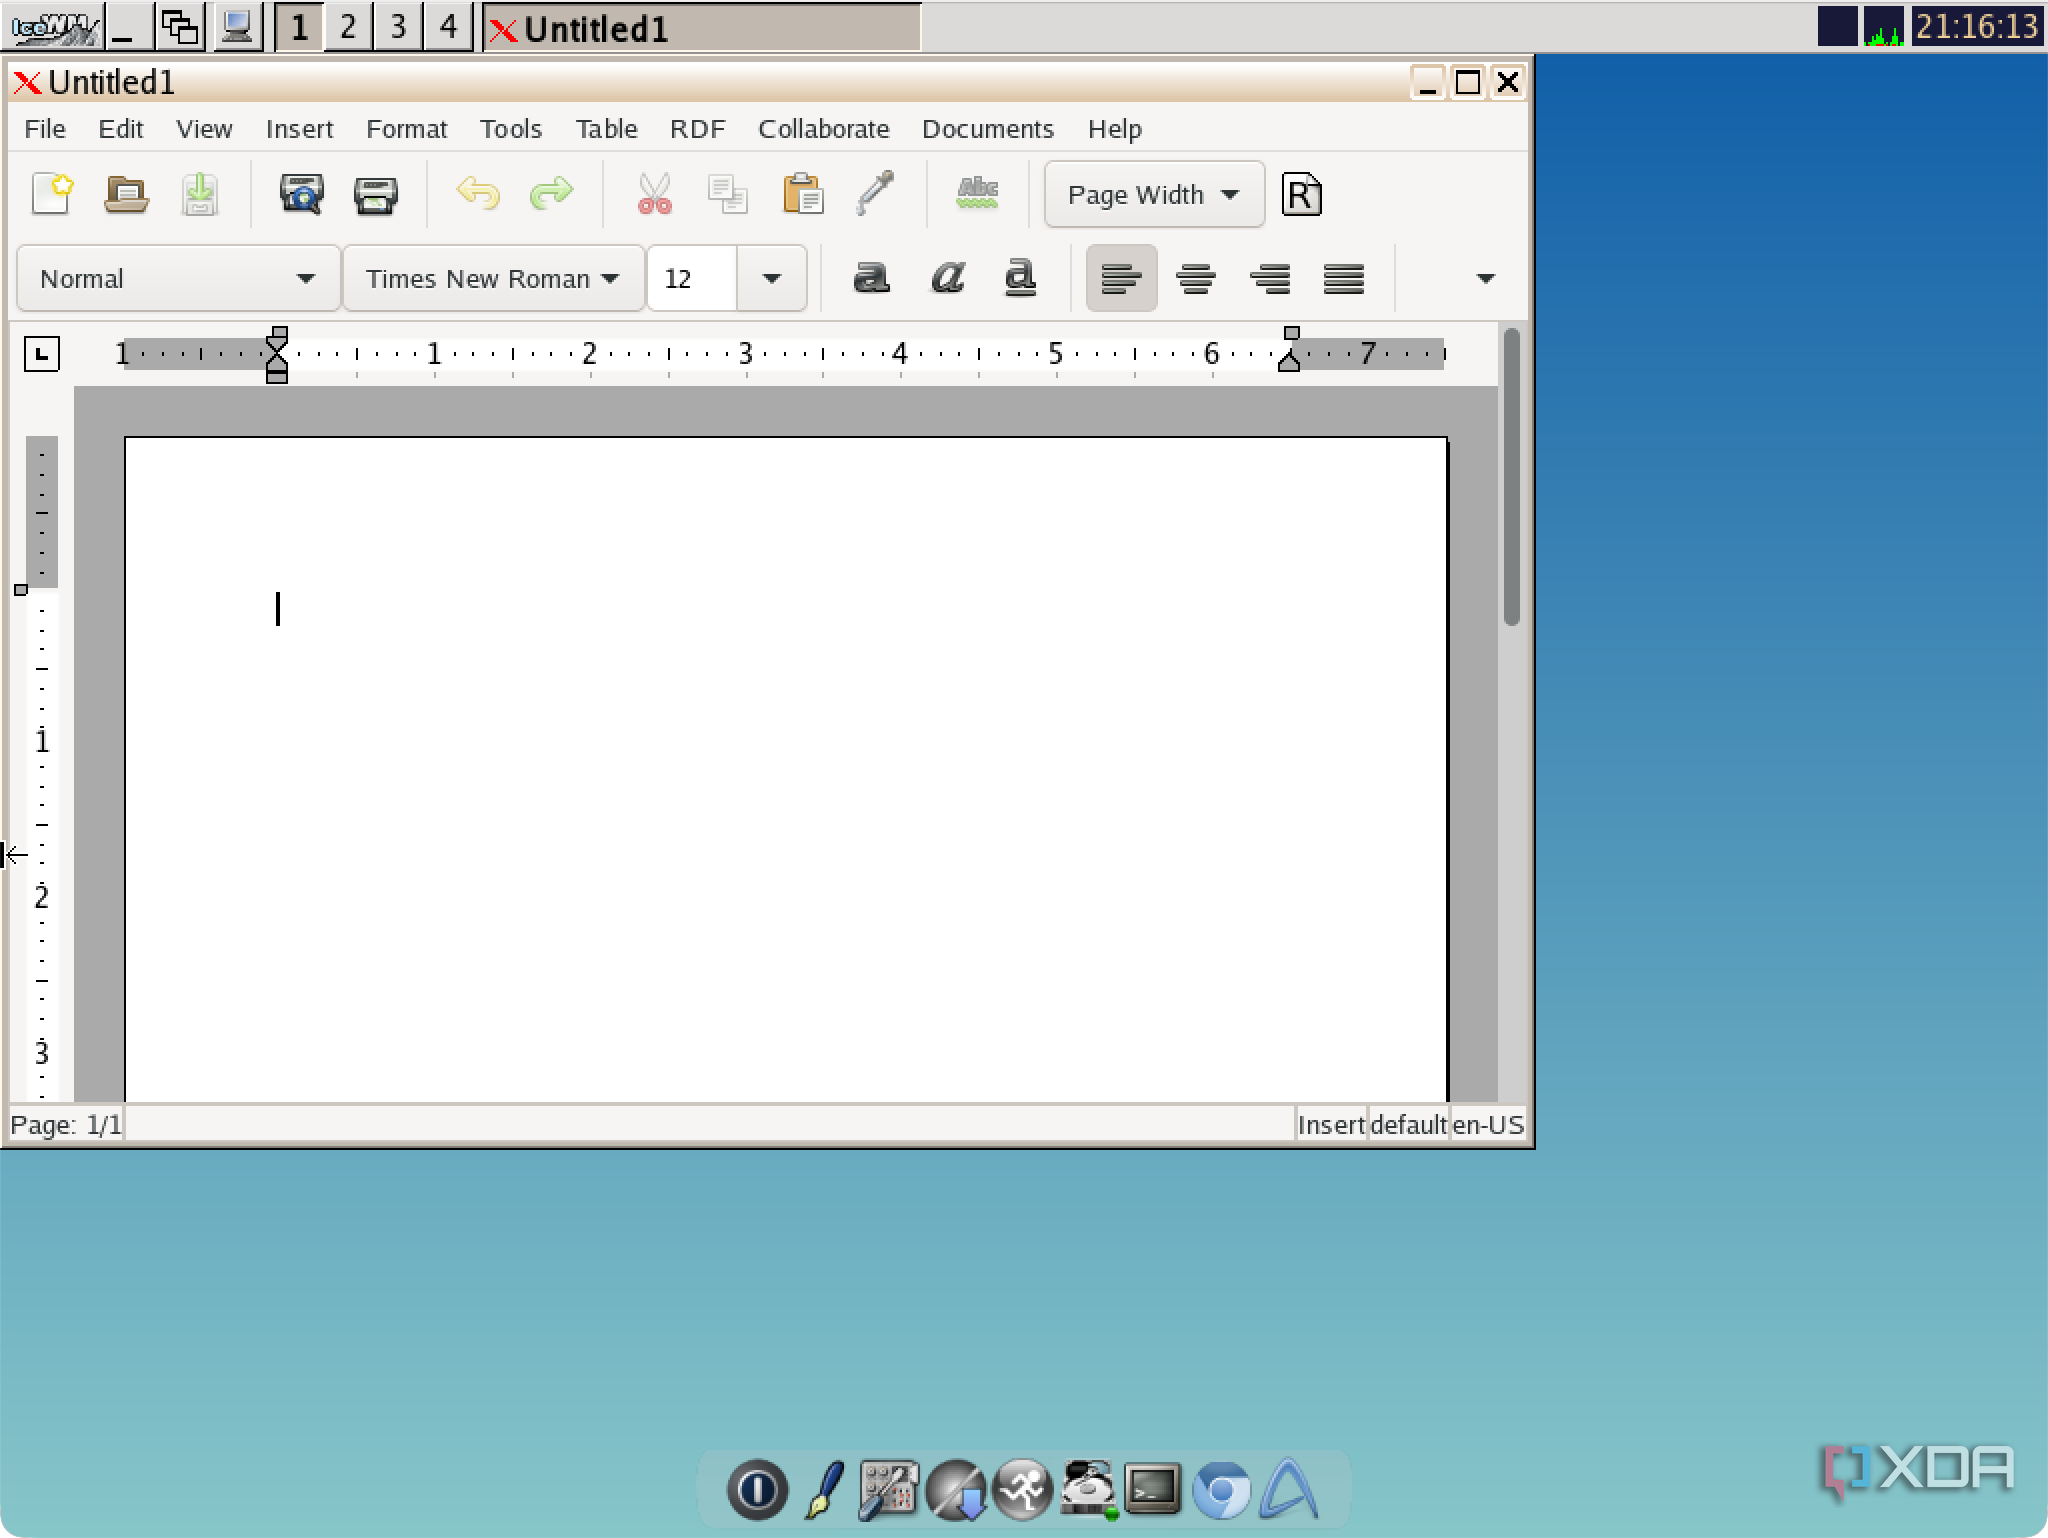The height and width of the screenshot is (1538, 2048).
Task: Click the en-US language status entry
Action: [x=1488, y=1125]
